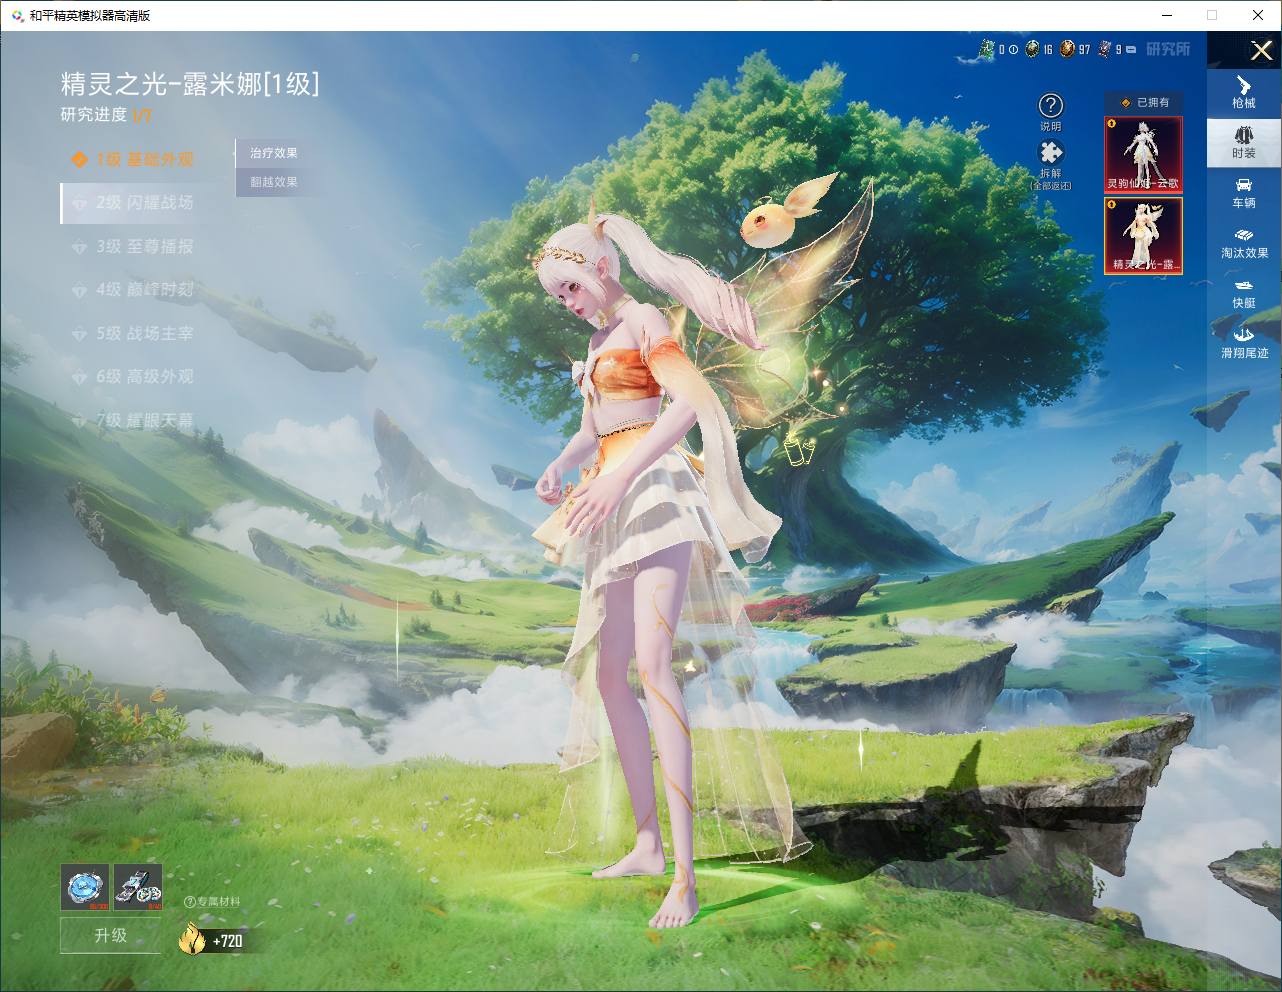This screenshot has width=1282, height=992.
Task: Go to the 淘汰效果 tab
Action: tap(1244, 243)
